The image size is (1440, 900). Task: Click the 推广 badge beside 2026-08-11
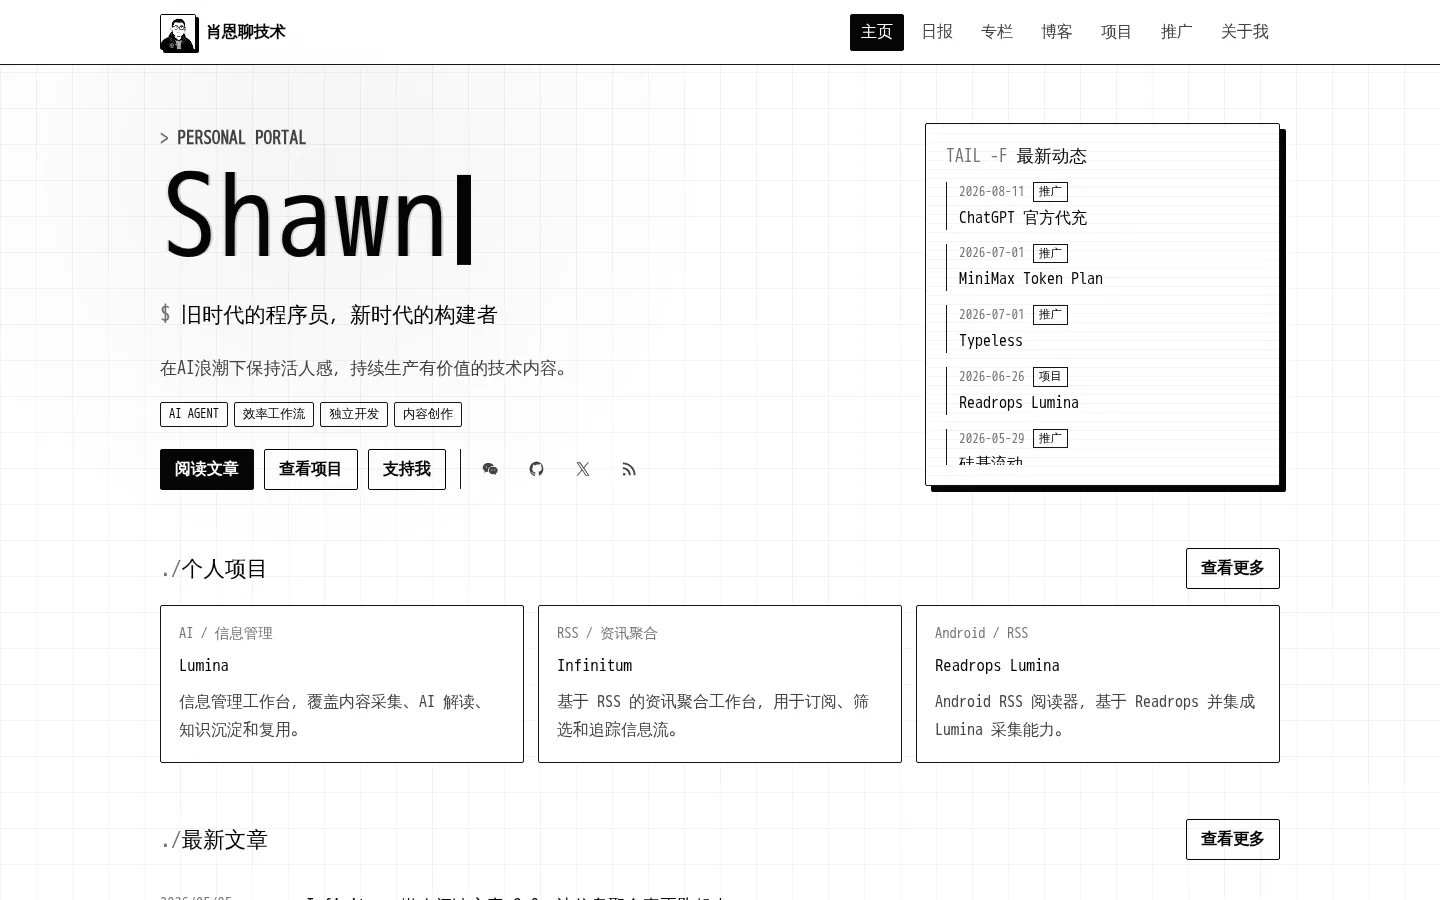(1050, 192)
